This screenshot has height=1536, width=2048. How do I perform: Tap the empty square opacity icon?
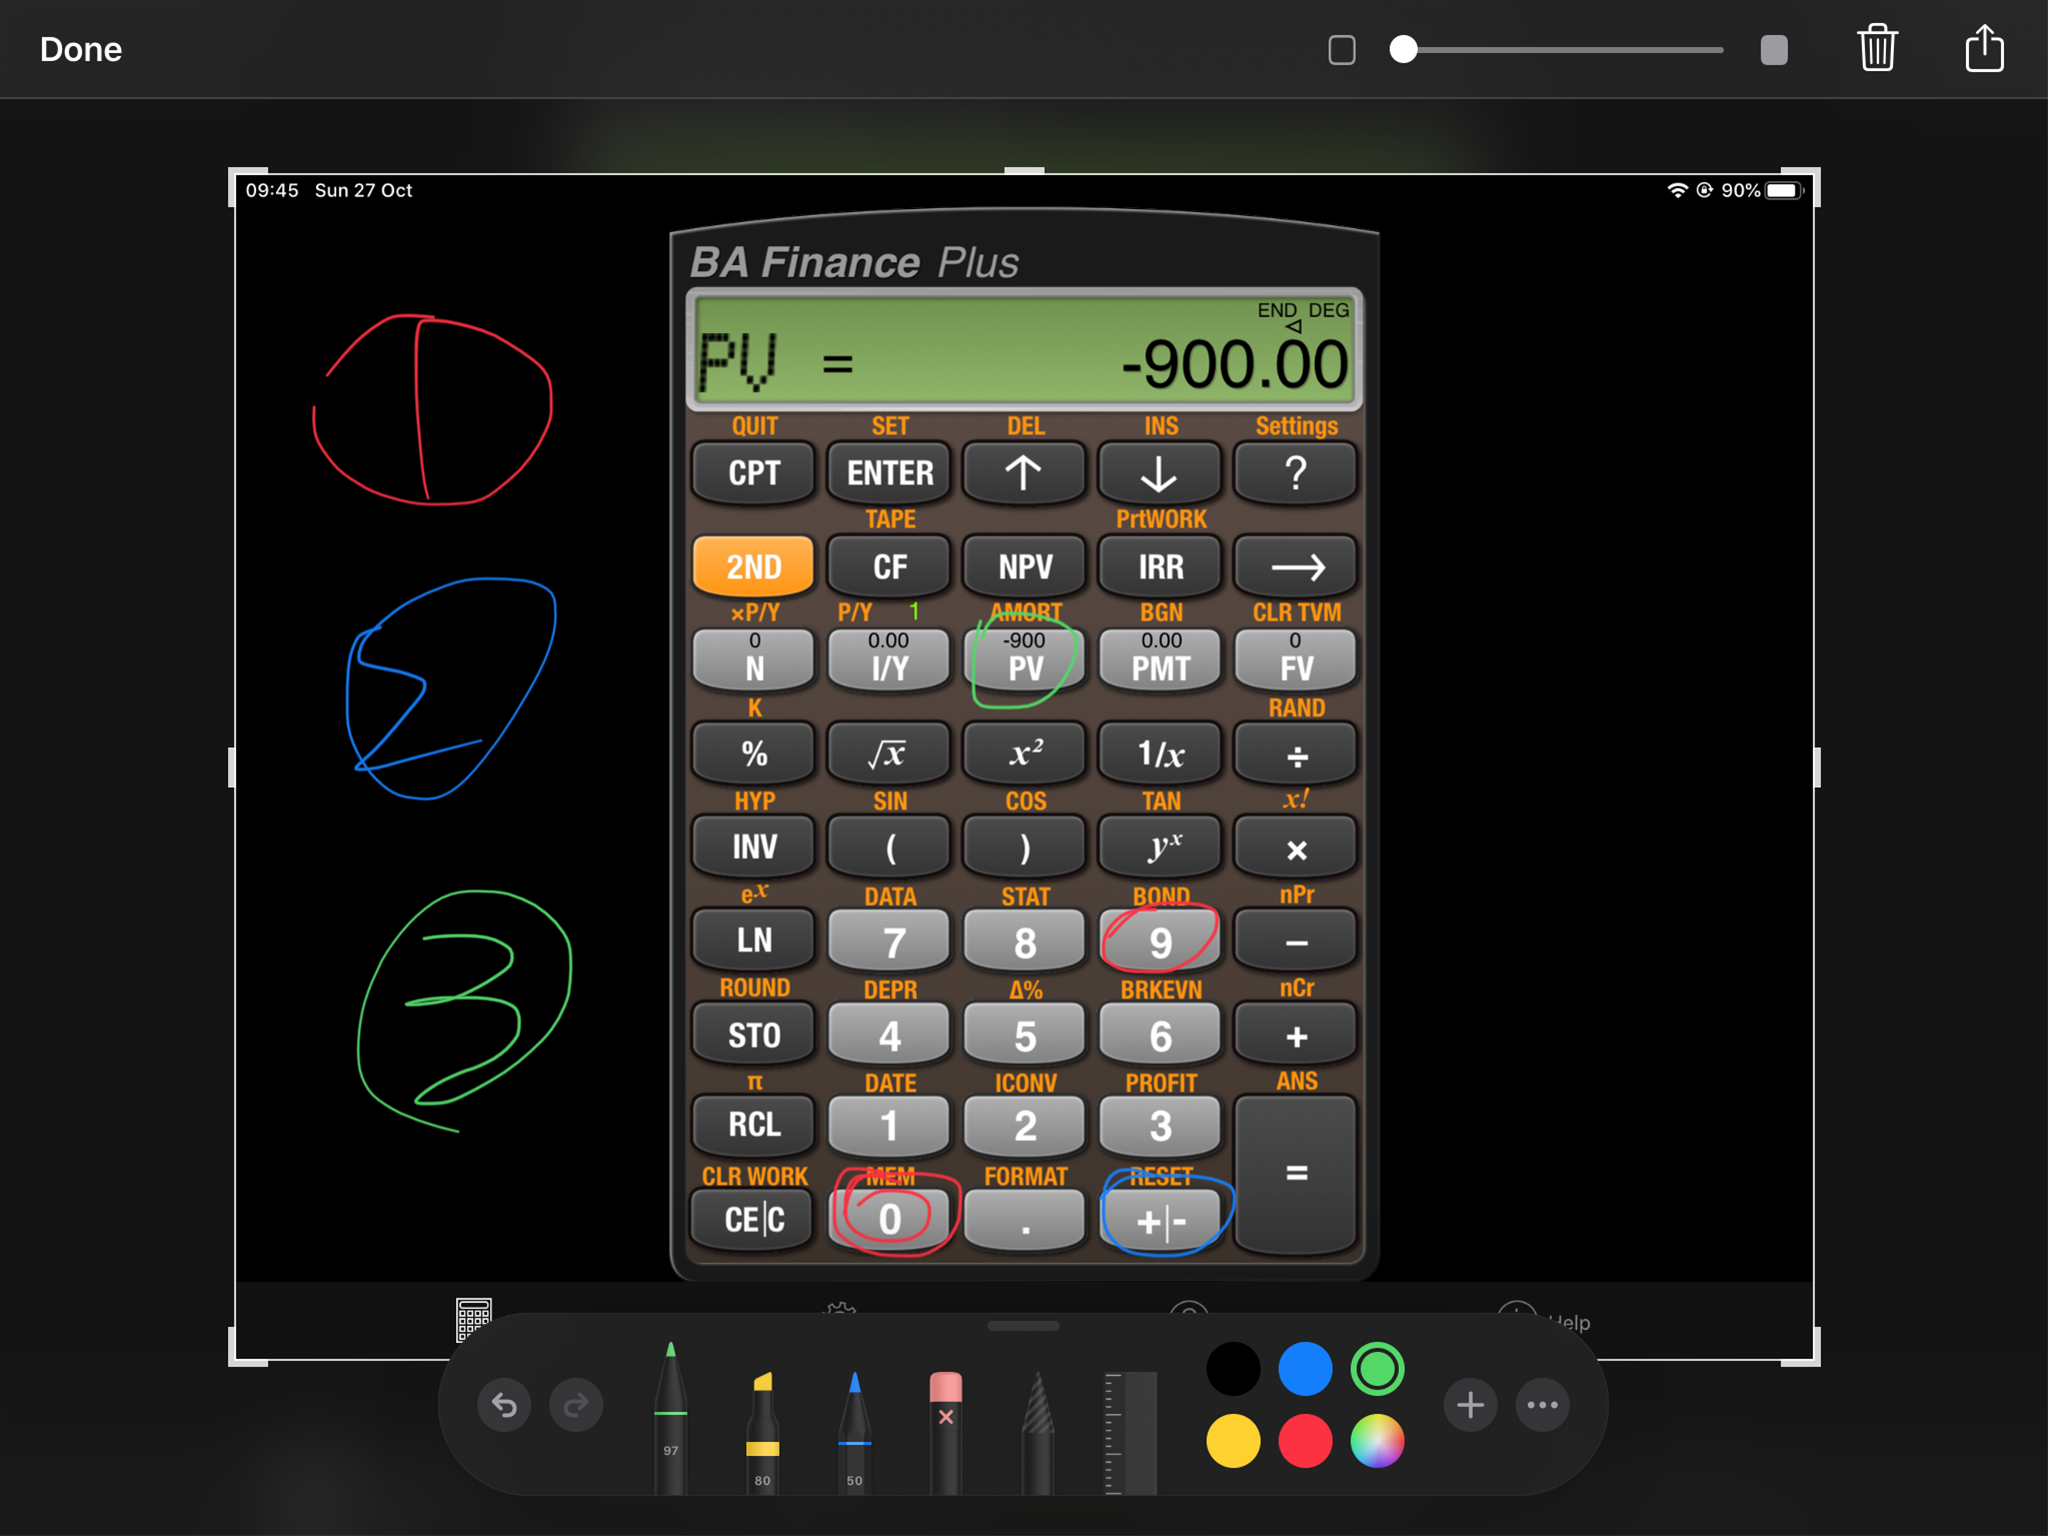coord(1342,49)
